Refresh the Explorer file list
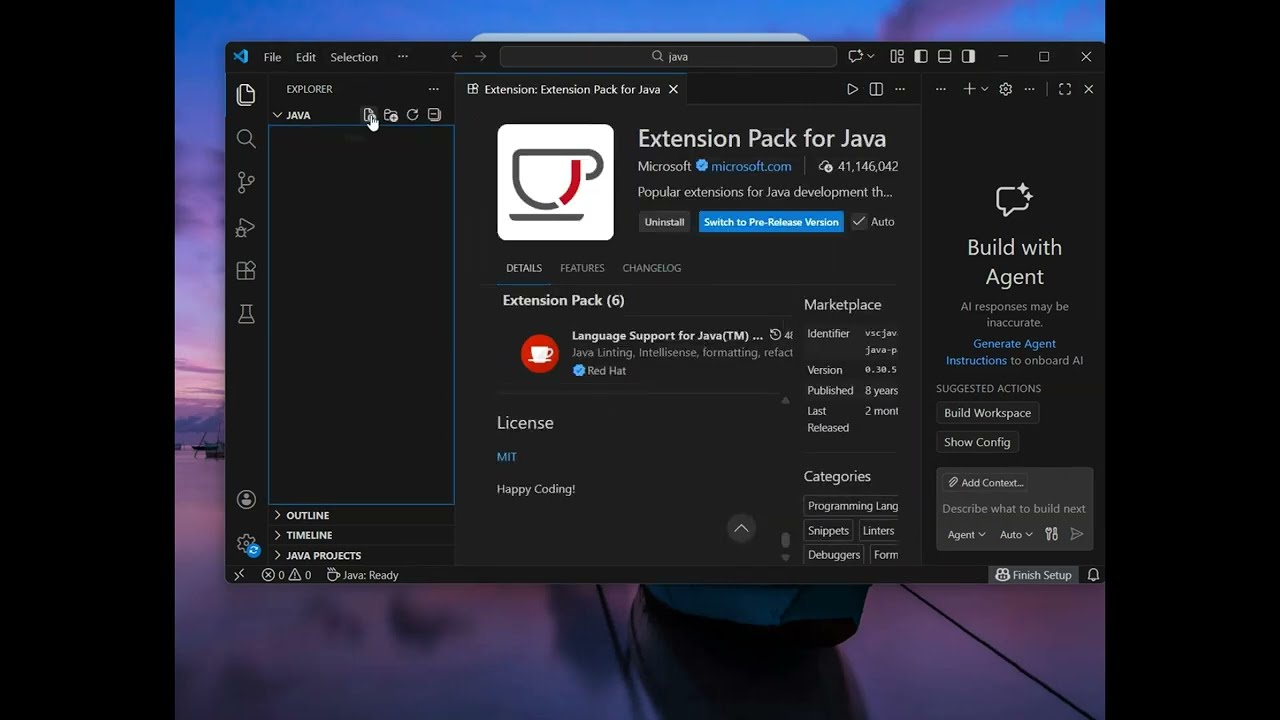The height and width of the screenshot is (720, 1280). point(412,115)
